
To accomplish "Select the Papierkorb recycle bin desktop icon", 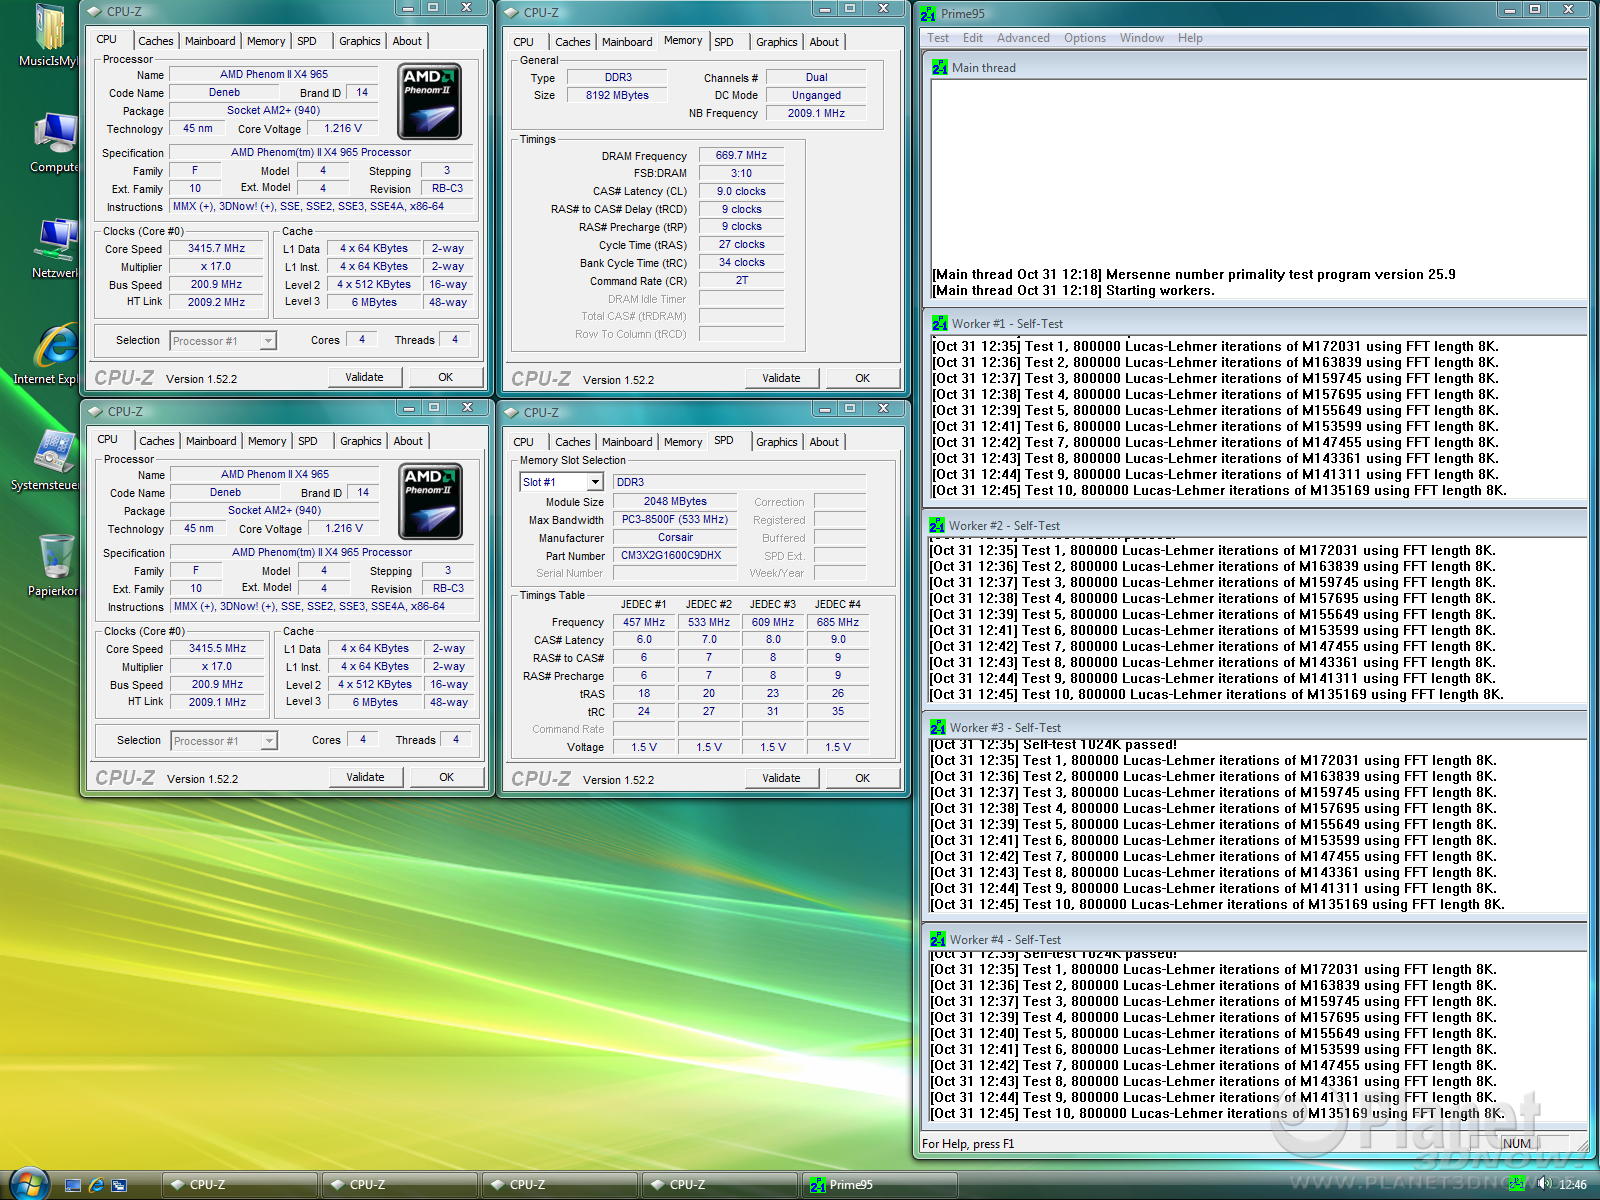I will pyautogui.click(x=55, y=558).
